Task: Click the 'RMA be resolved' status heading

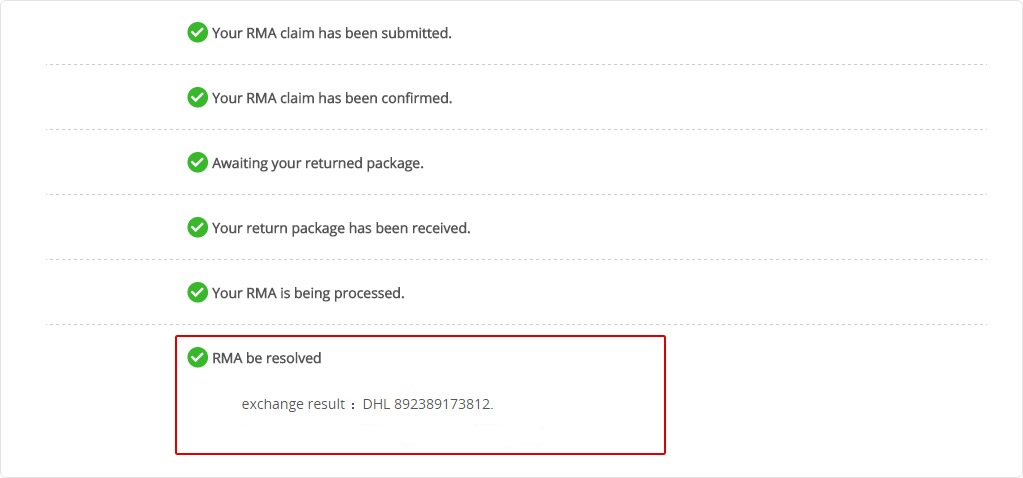Action: pos(267,358)
